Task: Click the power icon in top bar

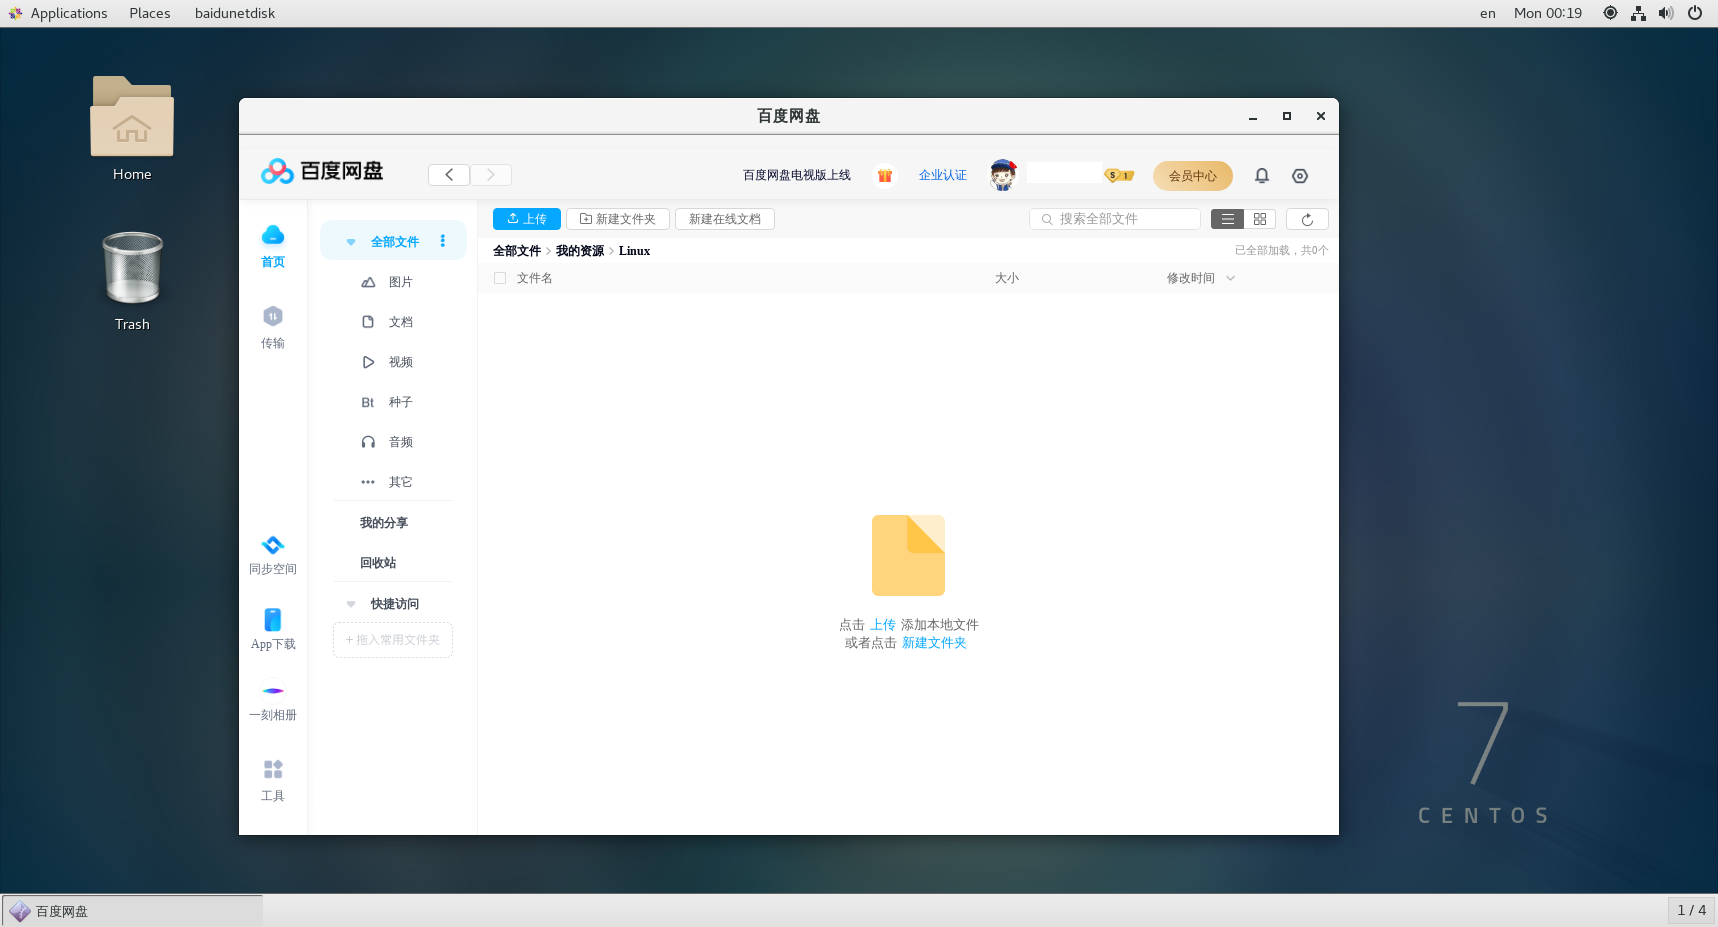Action: coord(1695,13)
